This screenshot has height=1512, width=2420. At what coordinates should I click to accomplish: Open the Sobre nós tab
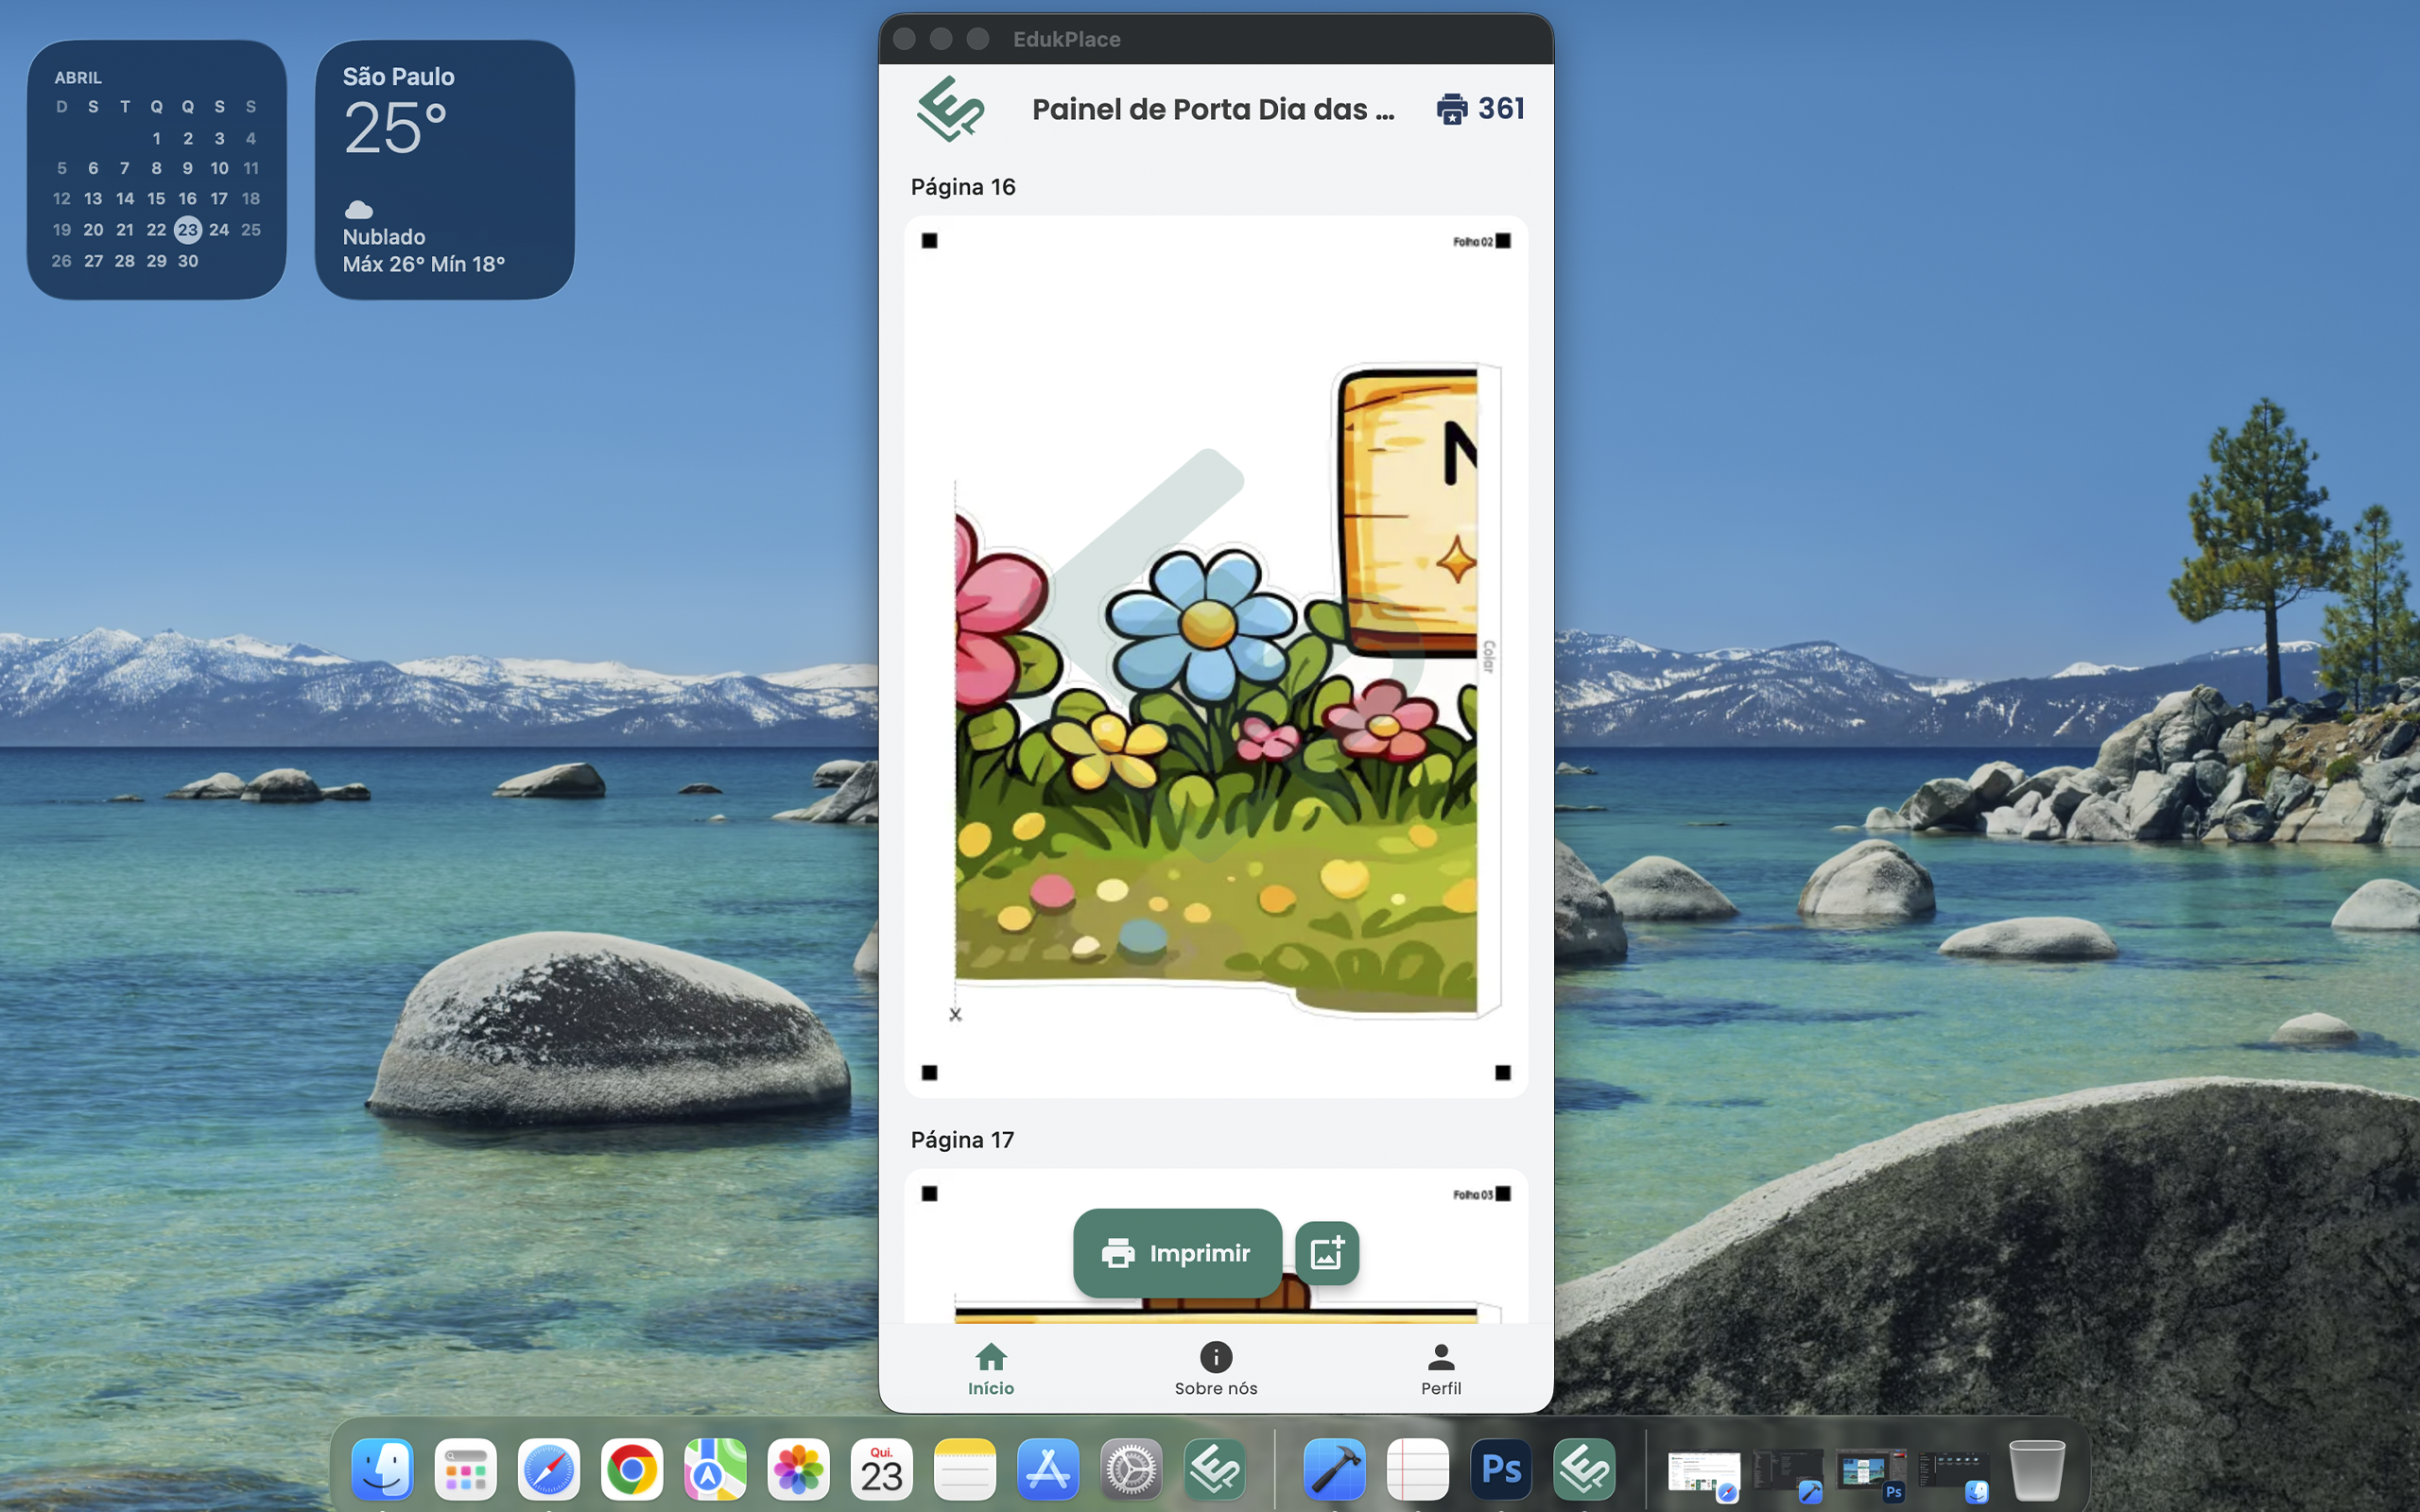(1216, 1369)
